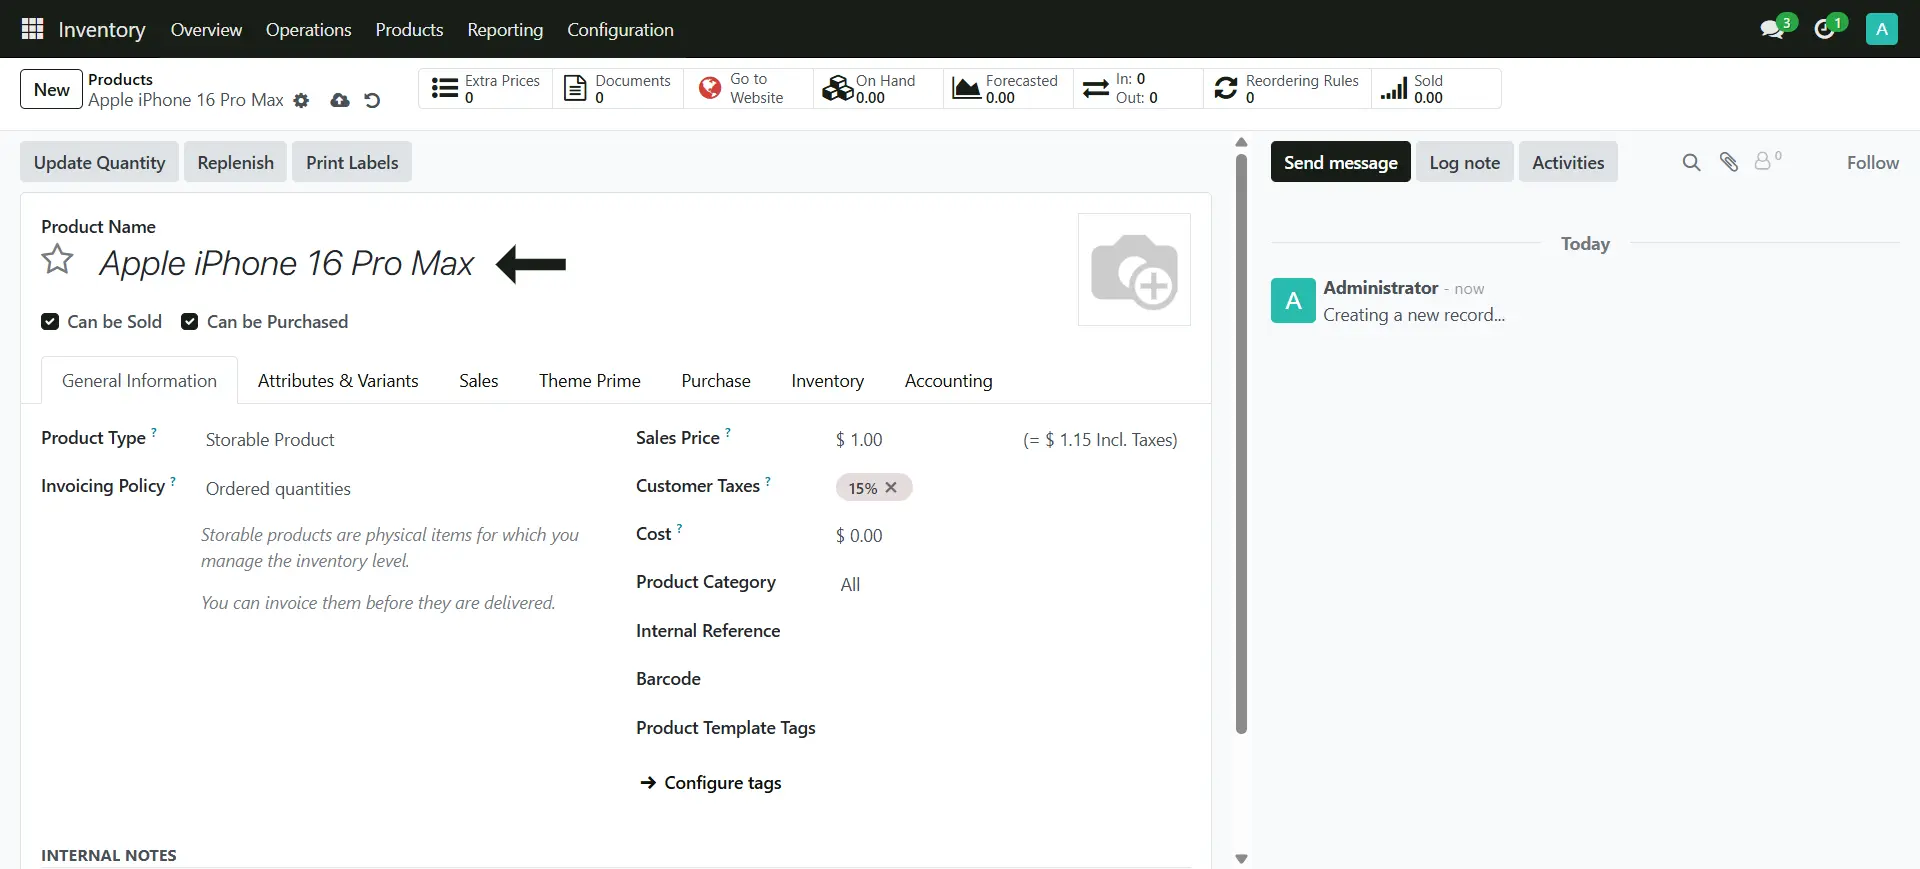Save record using cloud upload icon
The image size is (1920, 869).
[x=340, y=101]
